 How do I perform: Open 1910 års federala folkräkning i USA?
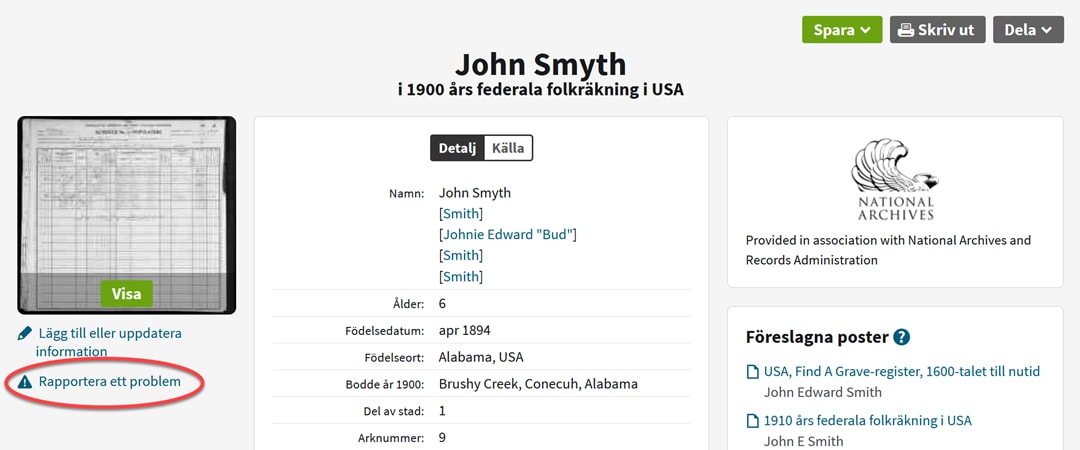click(x=868, y=420)
